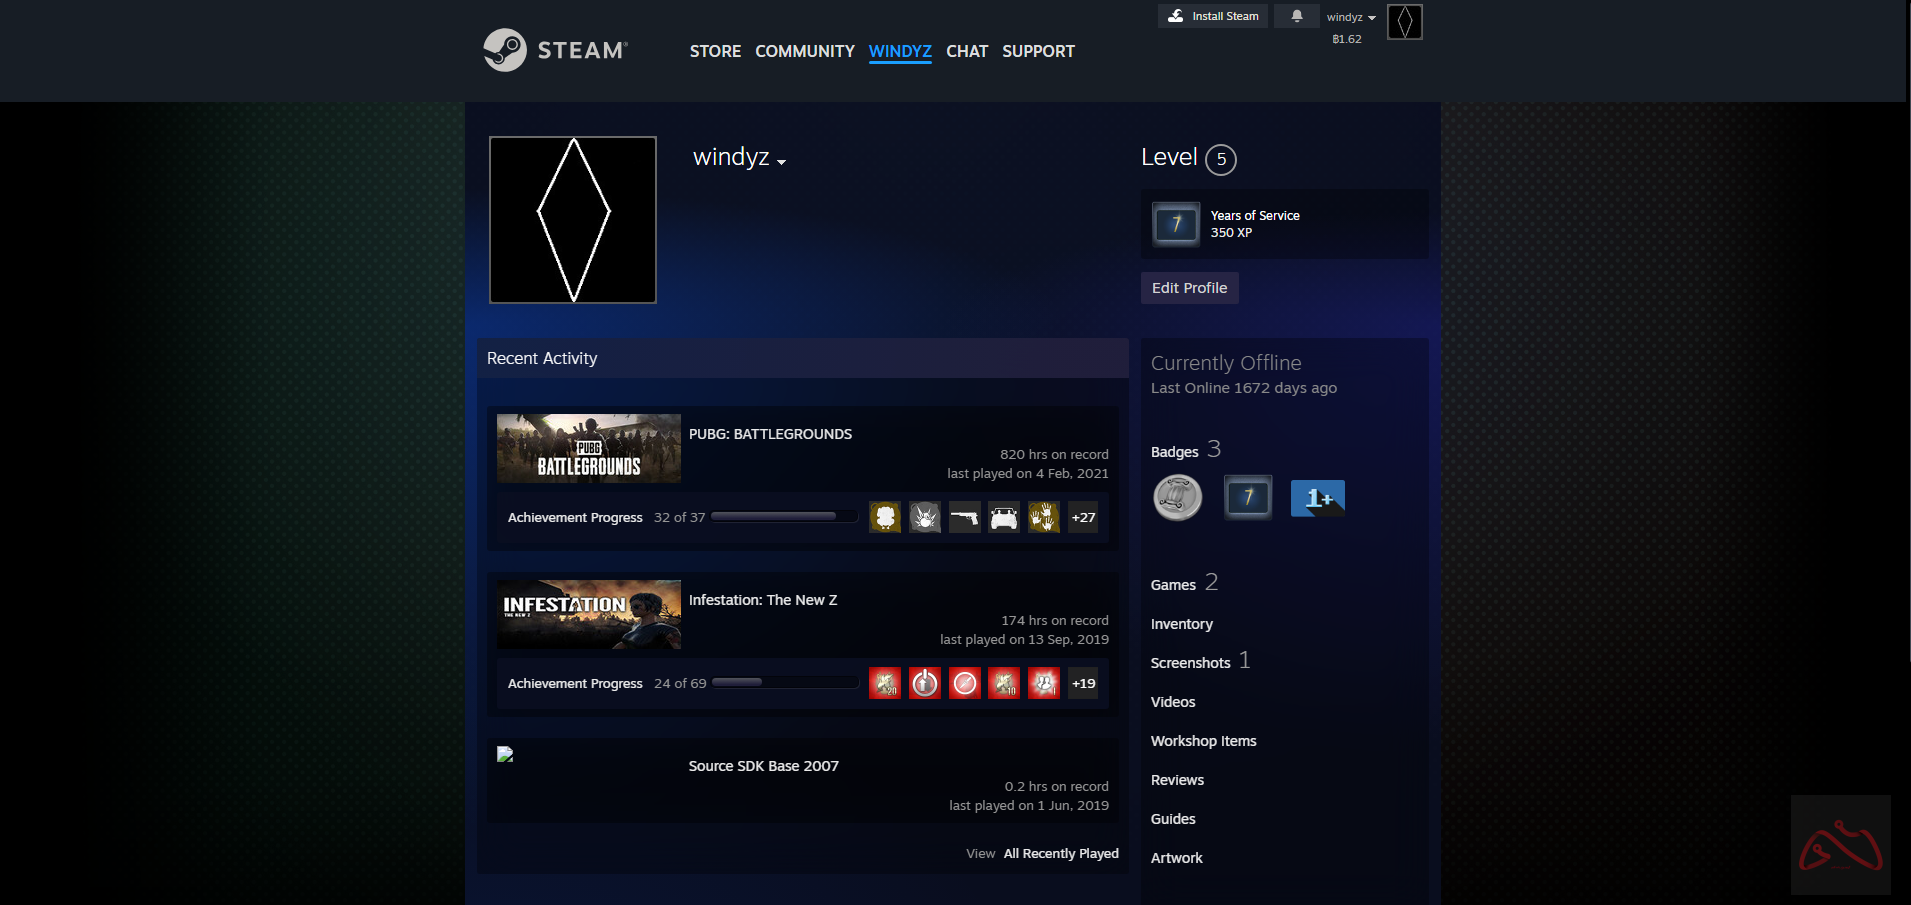Go to the COMMUNITY menu

coord(804,51)
